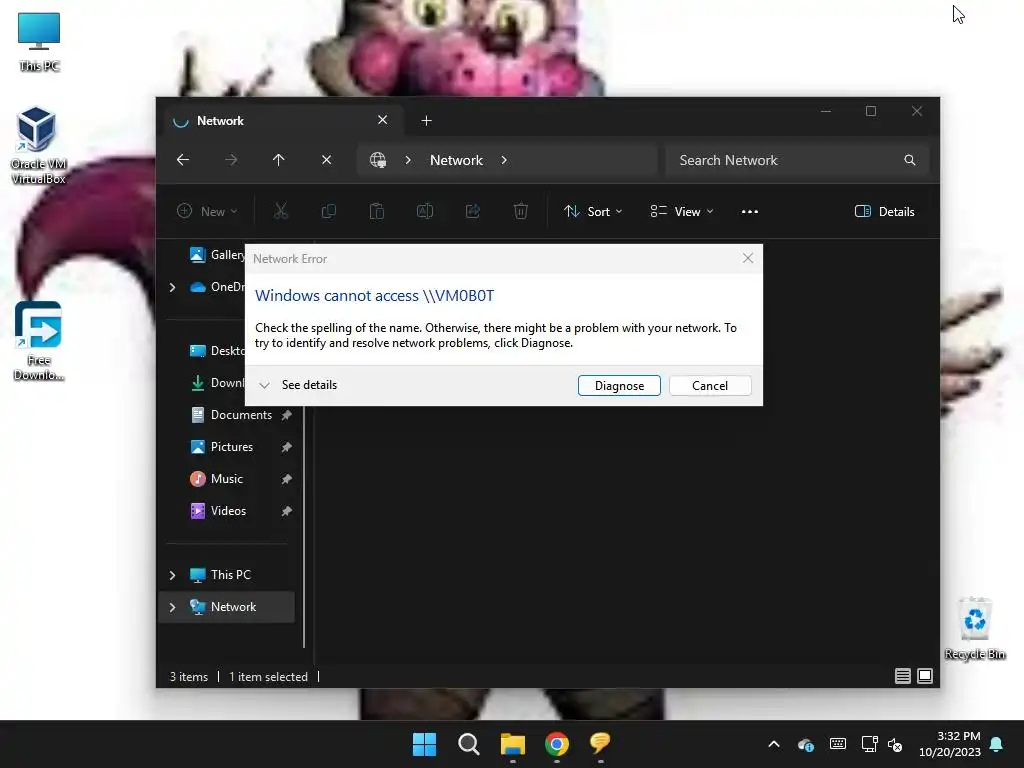Show hidden tray icons chevron
1024x768 pixels.
(774, 744)
